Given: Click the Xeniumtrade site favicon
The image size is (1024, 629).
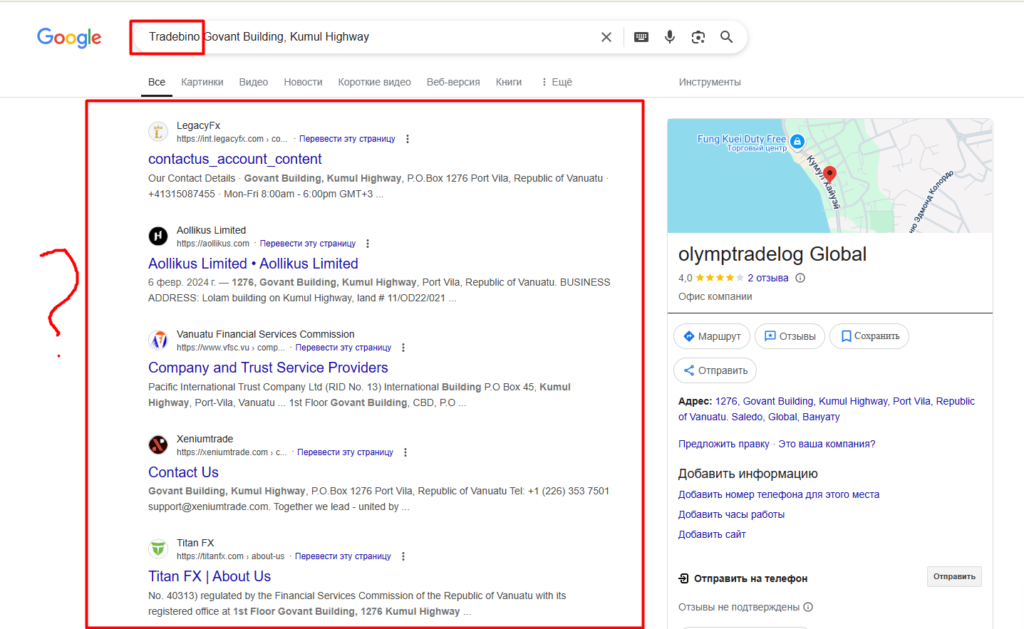Looking at the screenshot, I should (158, 445).
